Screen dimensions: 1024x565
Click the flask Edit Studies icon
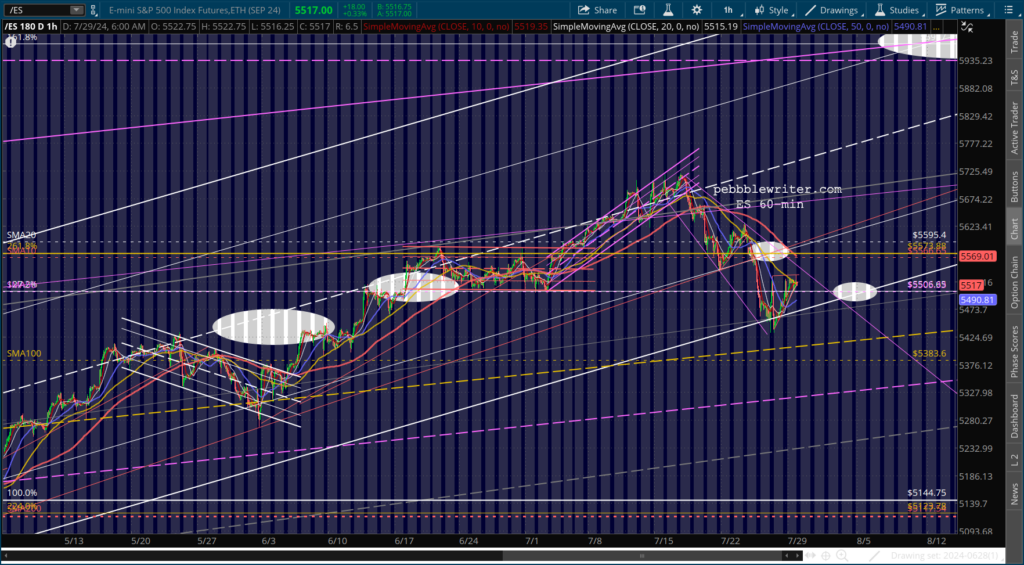coord(668,10)
